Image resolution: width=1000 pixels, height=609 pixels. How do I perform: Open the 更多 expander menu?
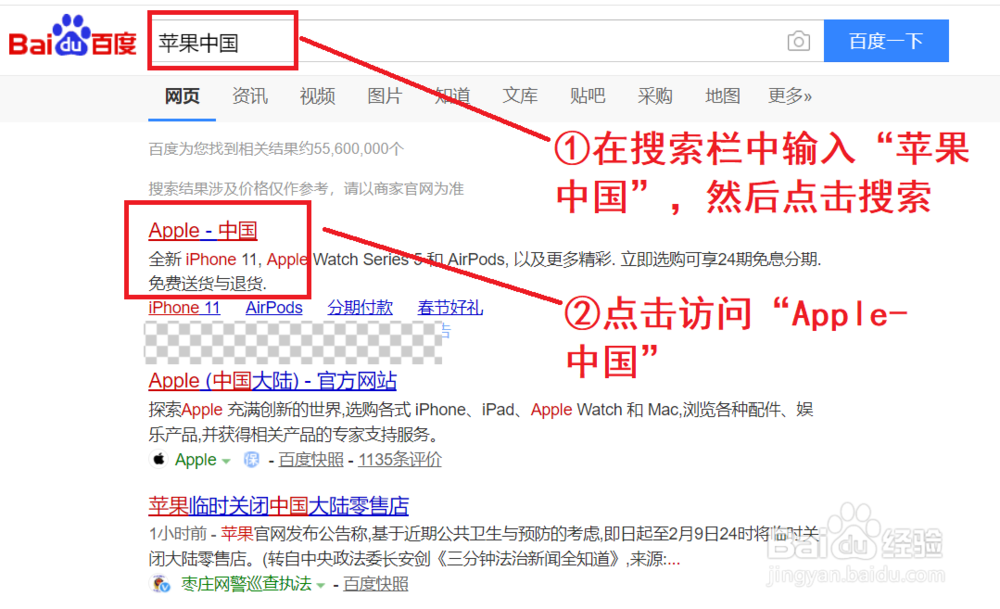790,95
